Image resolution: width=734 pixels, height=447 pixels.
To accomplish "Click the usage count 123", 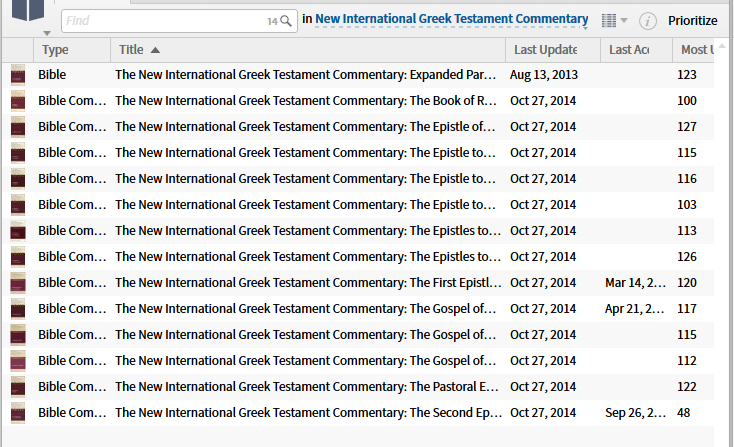I will pos(687,75).
